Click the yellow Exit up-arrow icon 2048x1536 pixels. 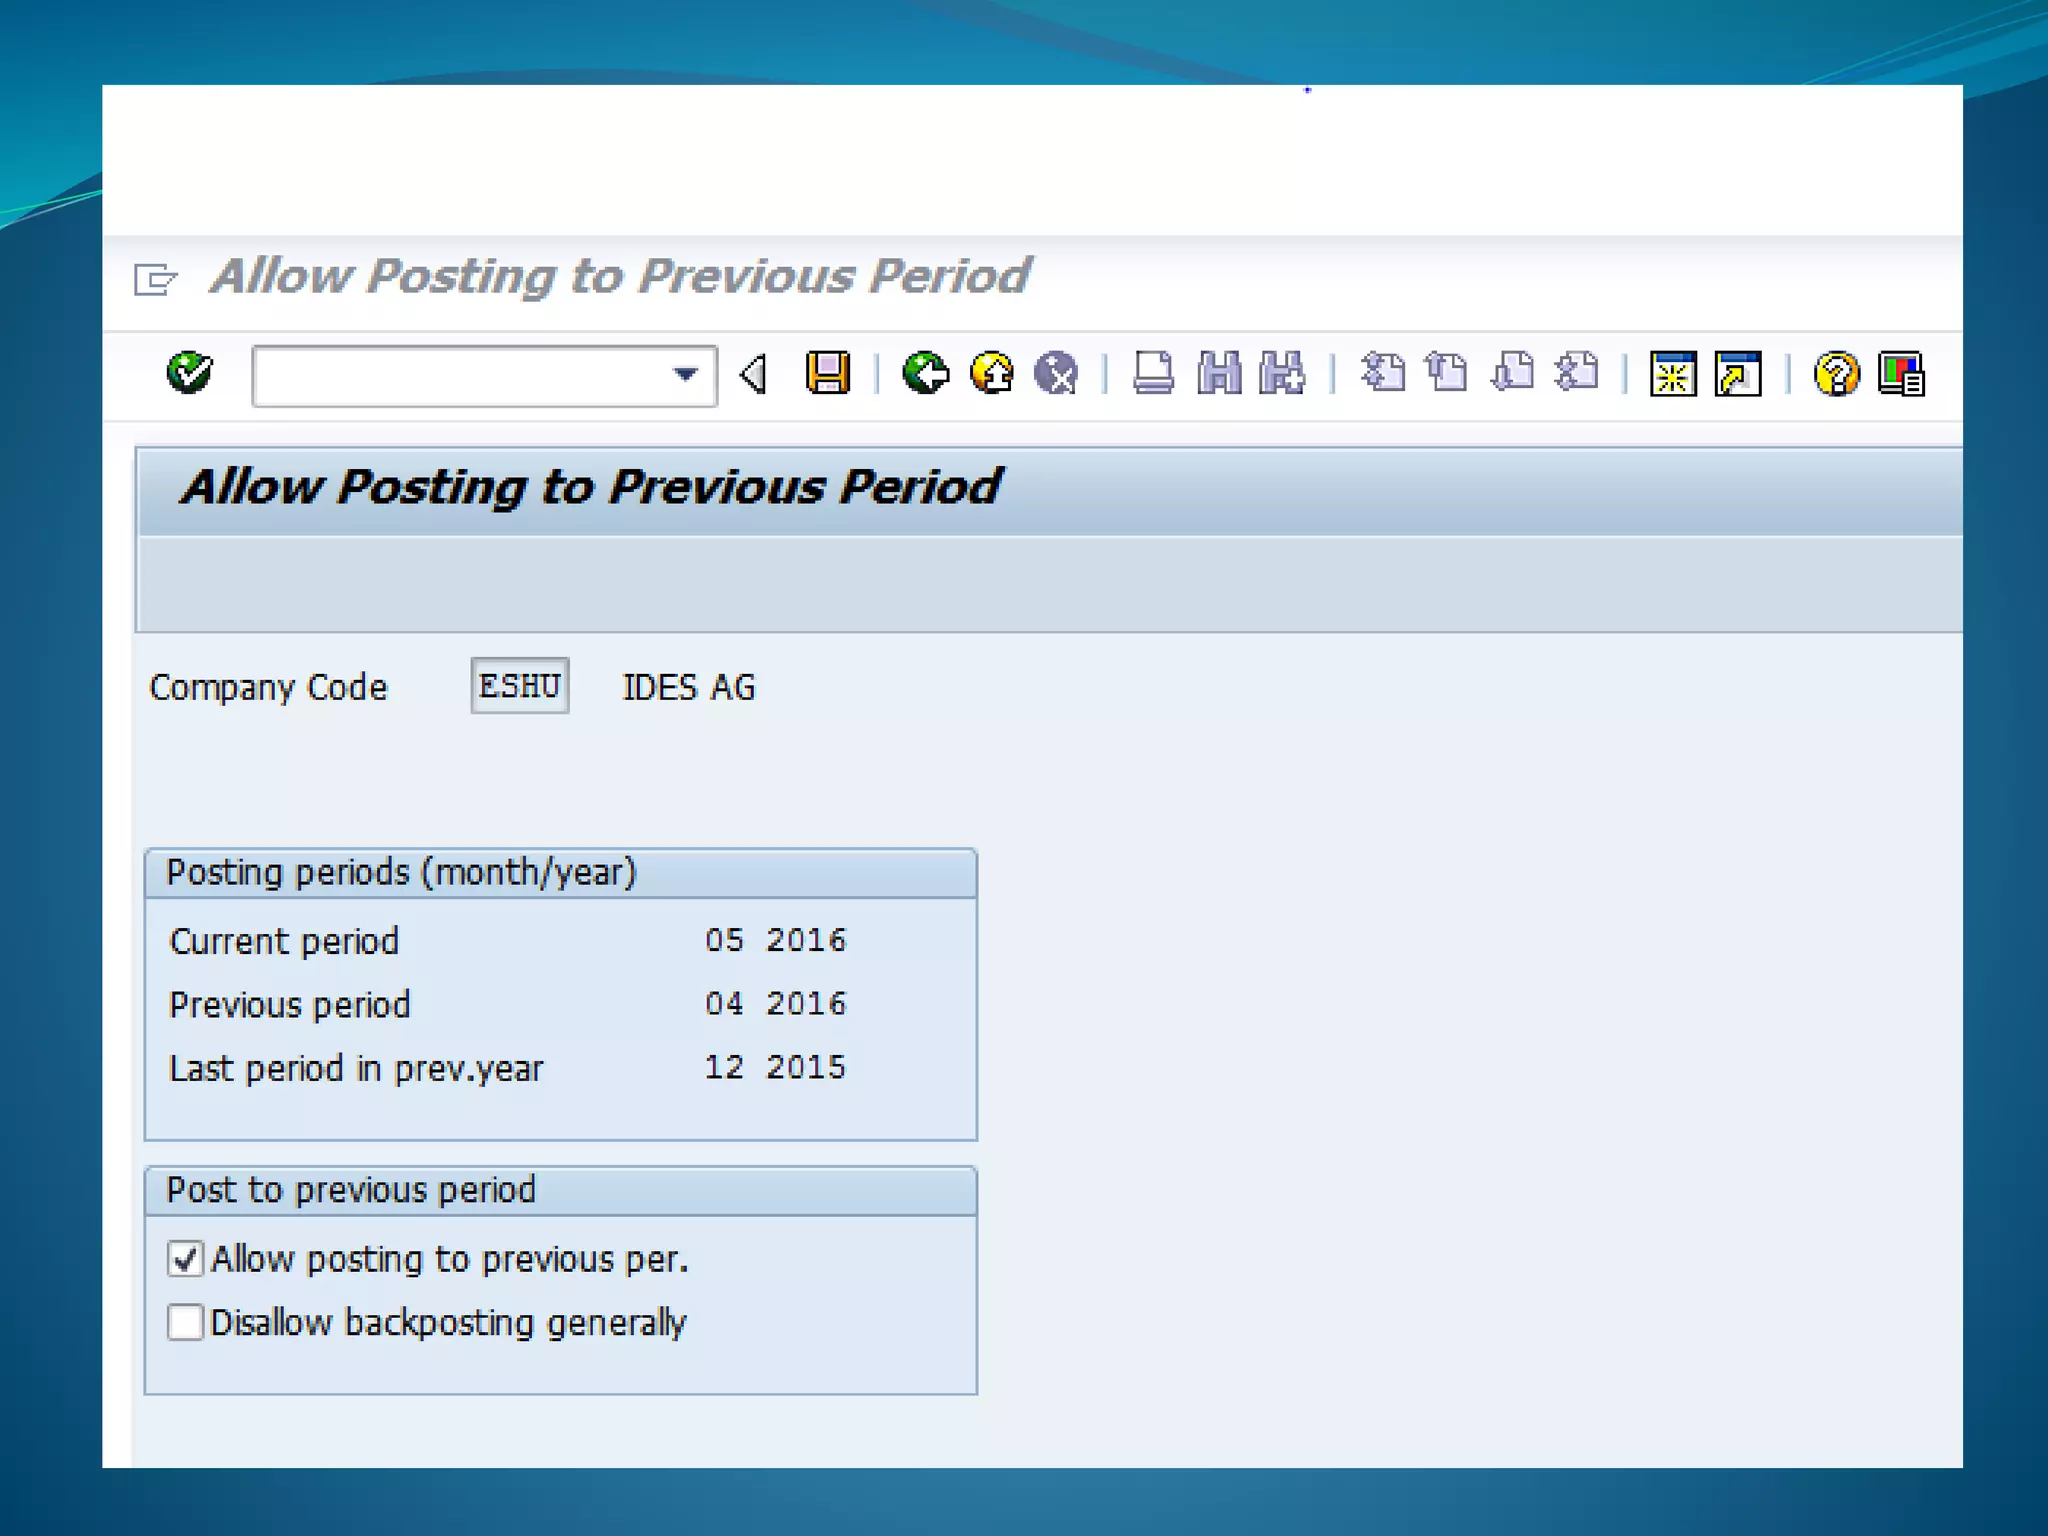pyautogui.click(x=991, y=374)
